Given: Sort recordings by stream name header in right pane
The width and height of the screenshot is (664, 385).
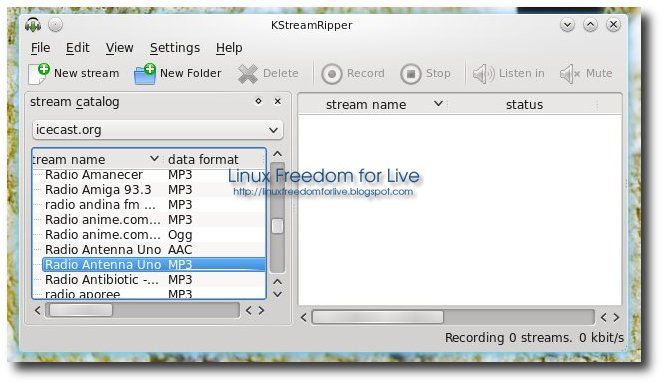Looking at the screenshot, I should (374, 105).
